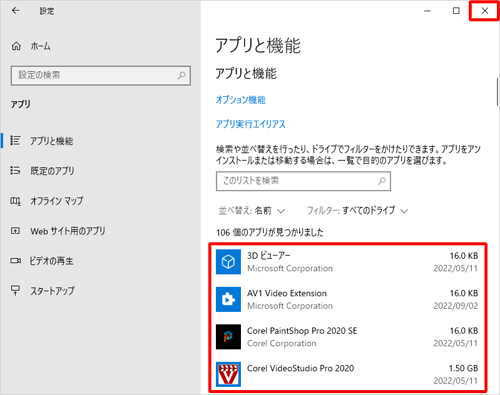Open the アプリ実行エイリアス link
The width and height of the screenshot is (500, 395).
[x=251, y=124]
